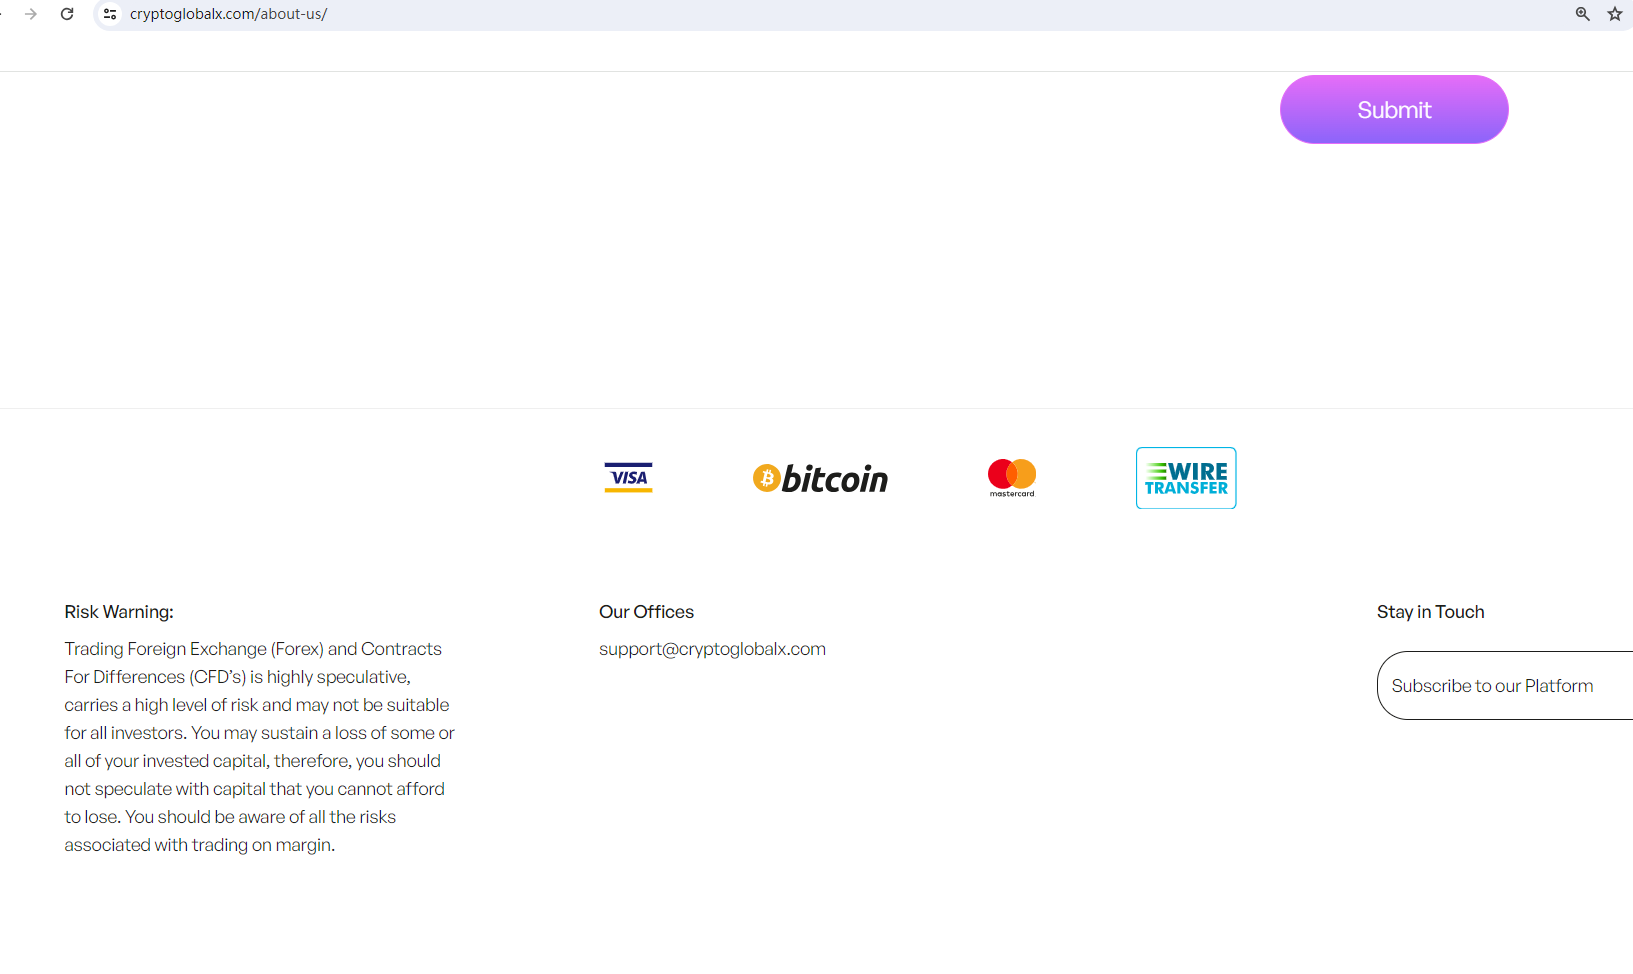Go back using the browser back arrow
Image resolution: width=1633 pixels, height=974 pixels.
[3, 14]
